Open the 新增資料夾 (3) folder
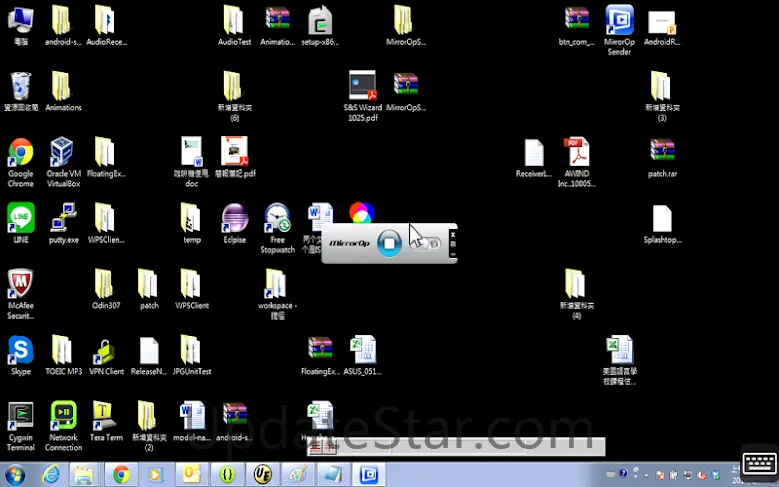Image resolution: width=779 pixels, height=487 pixels. [662, 96]
